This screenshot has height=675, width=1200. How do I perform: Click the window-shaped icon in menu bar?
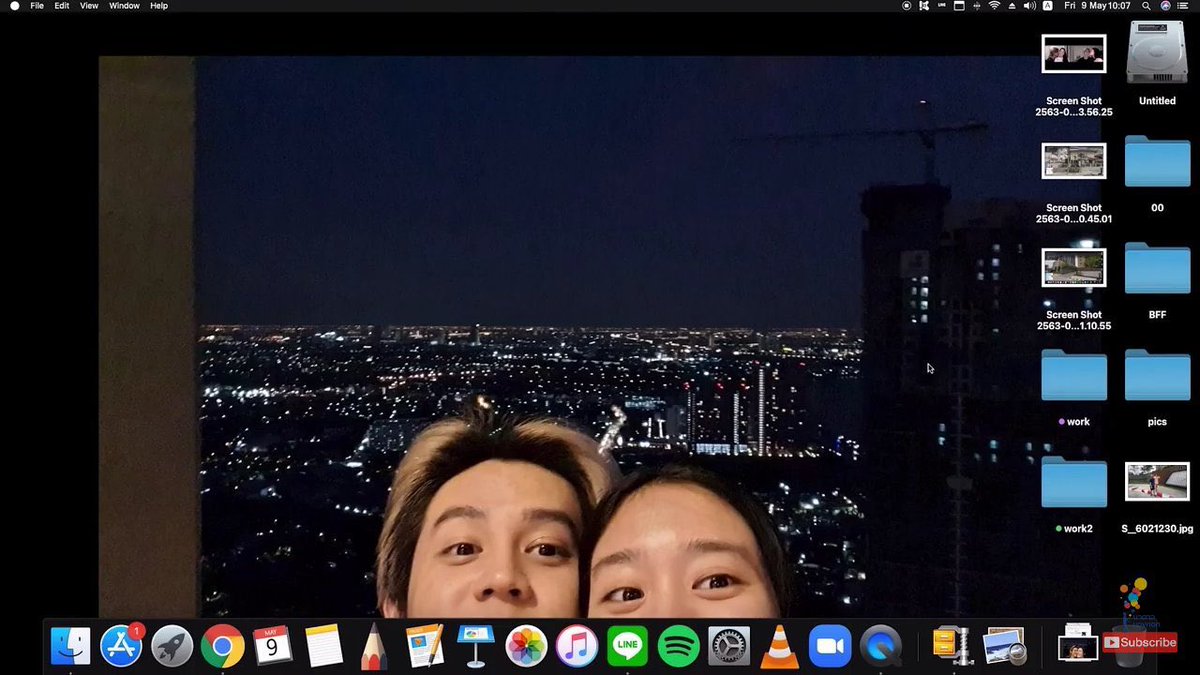tap(959, 6)
